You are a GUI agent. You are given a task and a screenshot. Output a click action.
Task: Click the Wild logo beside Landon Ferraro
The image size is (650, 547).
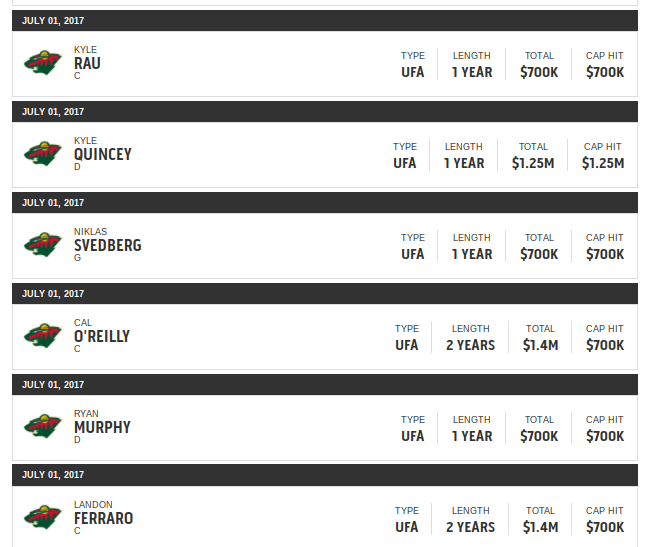43,517
